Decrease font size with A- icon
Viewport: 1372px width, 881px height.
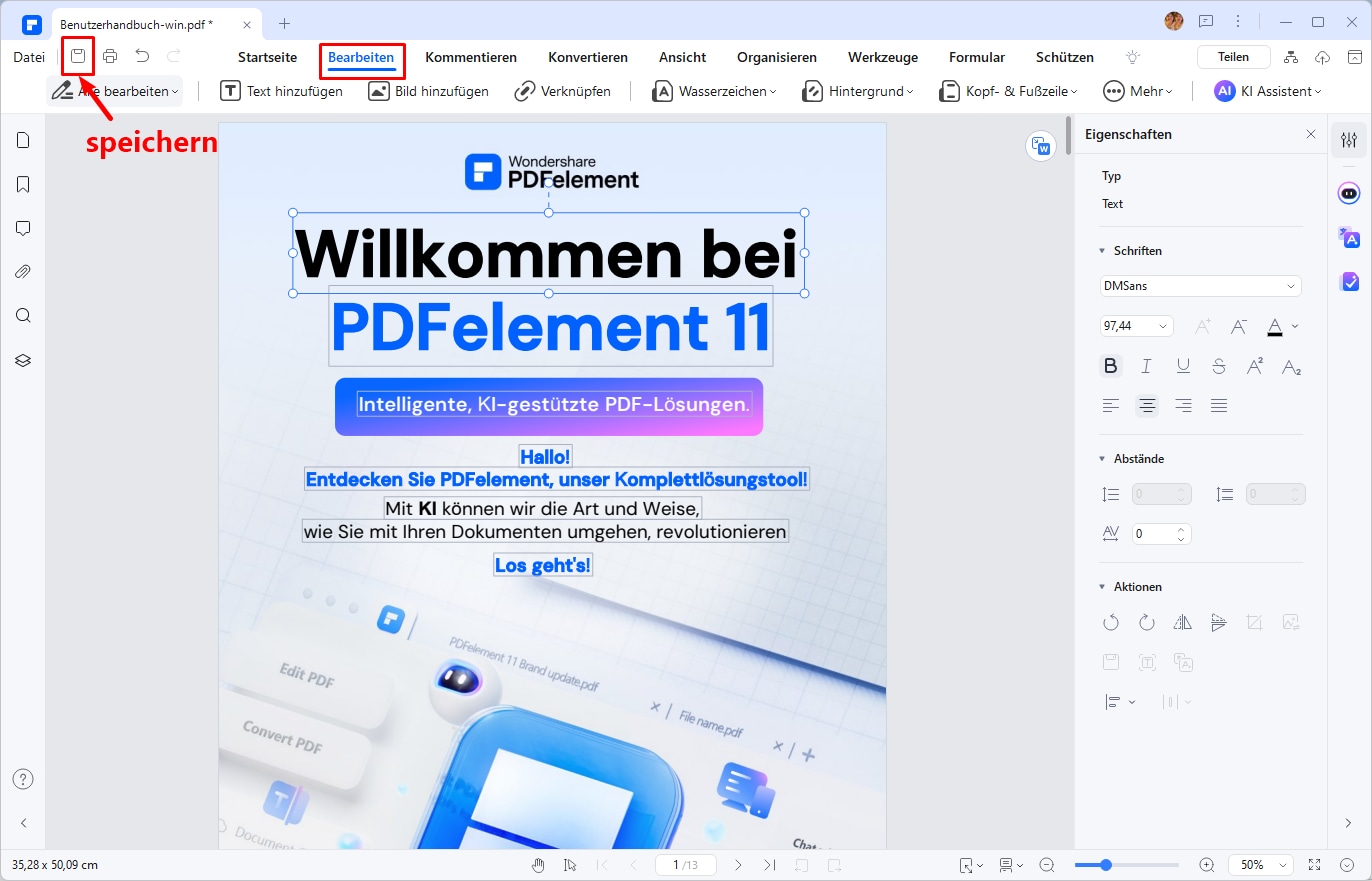1239,326
